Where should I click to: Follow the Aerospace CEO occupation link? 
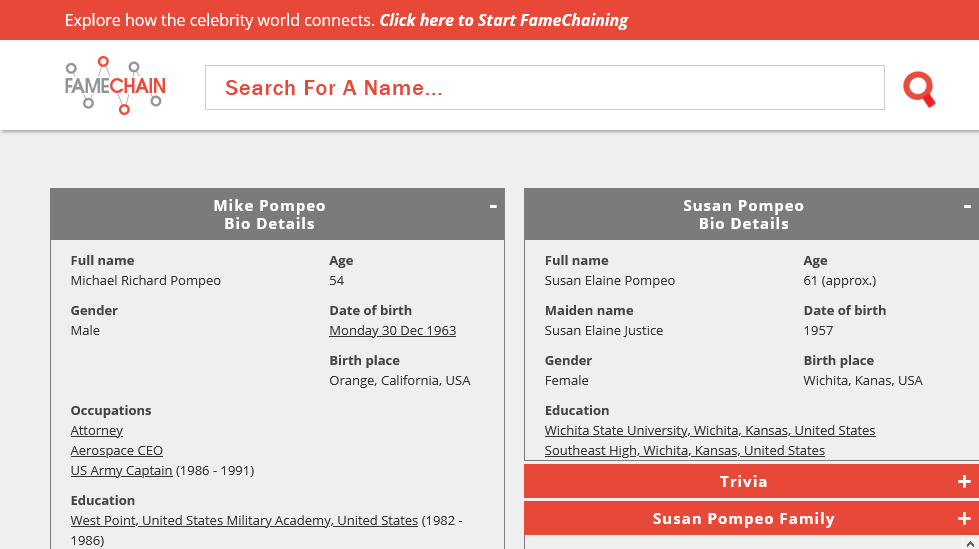tap(117, 450)
